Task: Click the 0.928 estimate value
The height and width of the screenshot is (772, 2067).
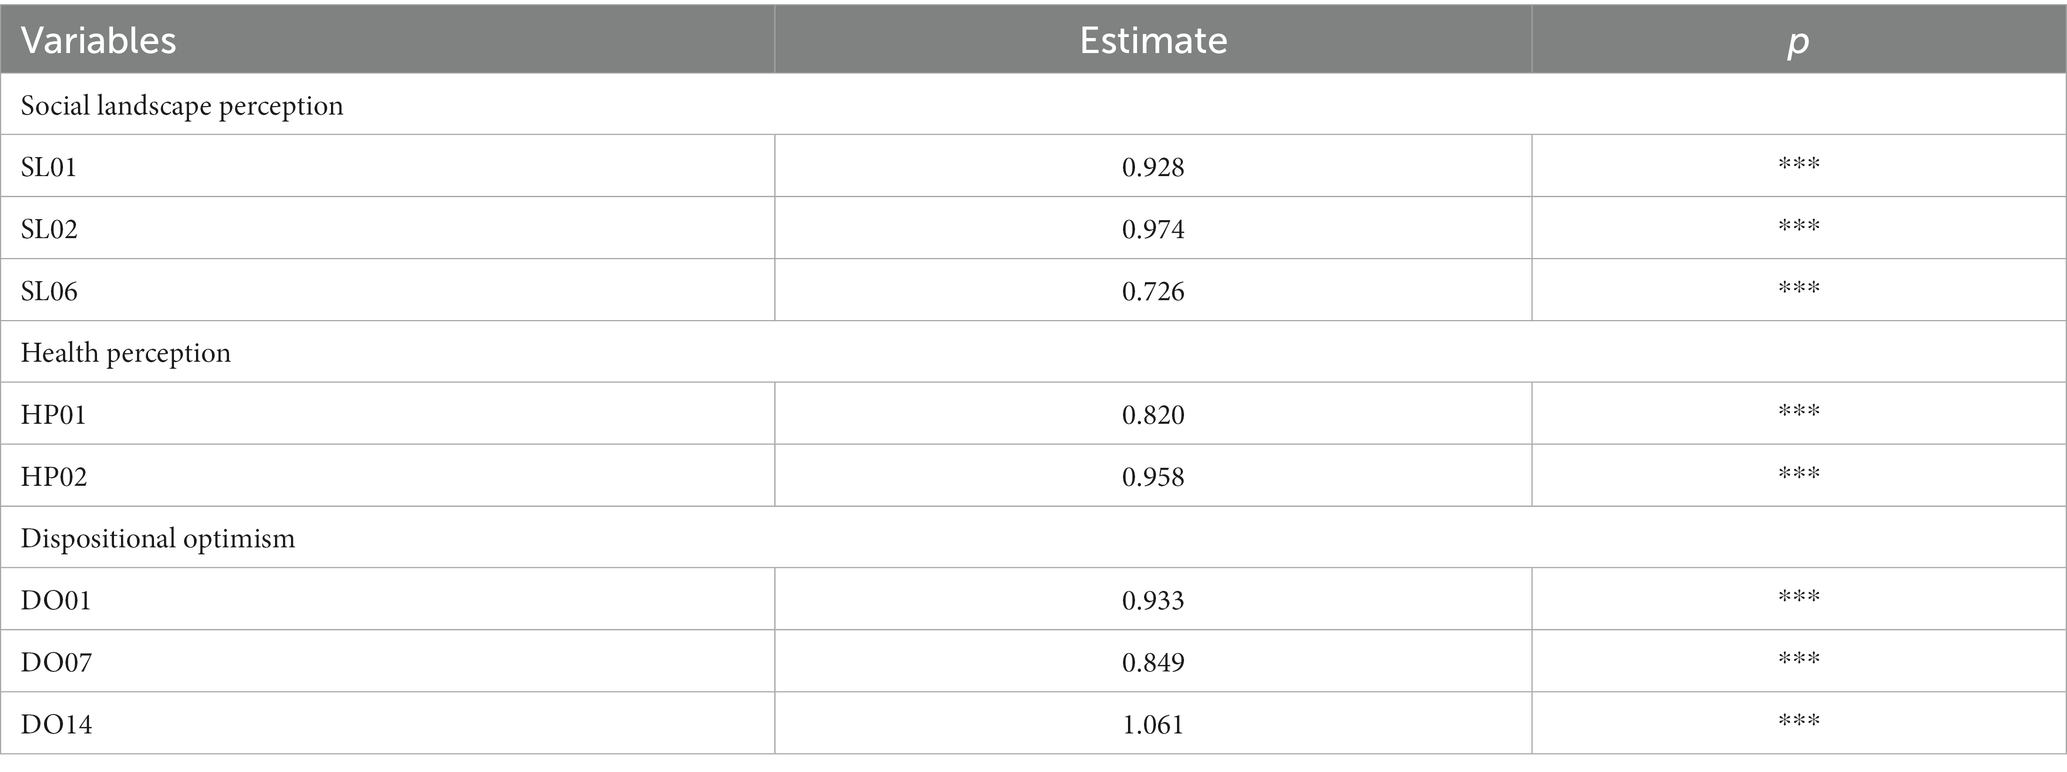Action: 1153,167
